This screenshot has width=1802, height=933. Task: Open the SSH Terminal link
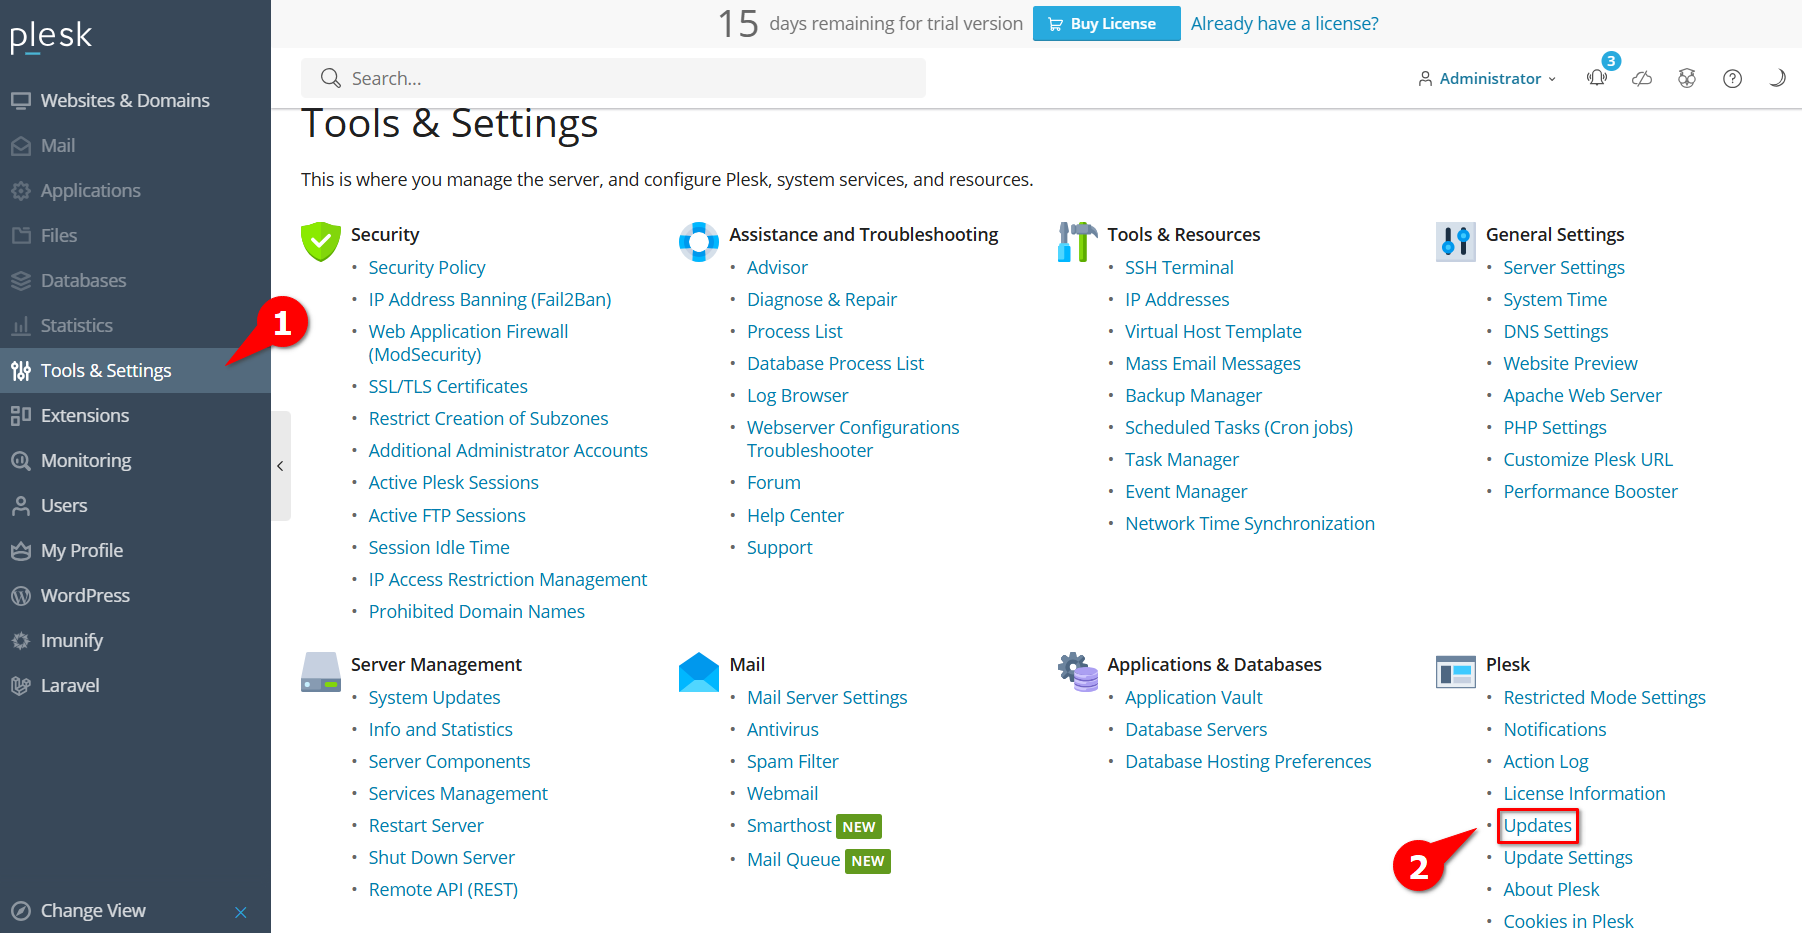1179,267
